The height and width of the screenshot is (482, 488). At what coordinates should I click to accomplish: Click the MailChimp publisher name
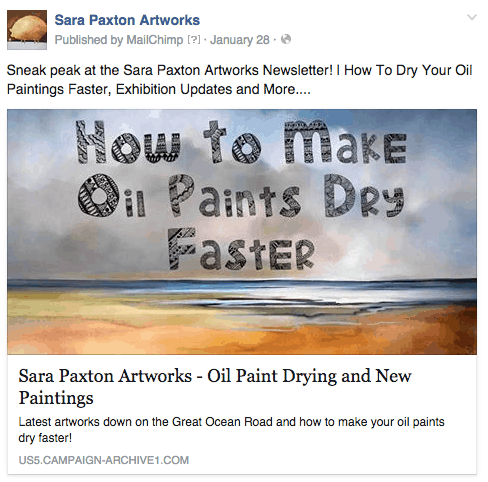click(x=155, y=40)
